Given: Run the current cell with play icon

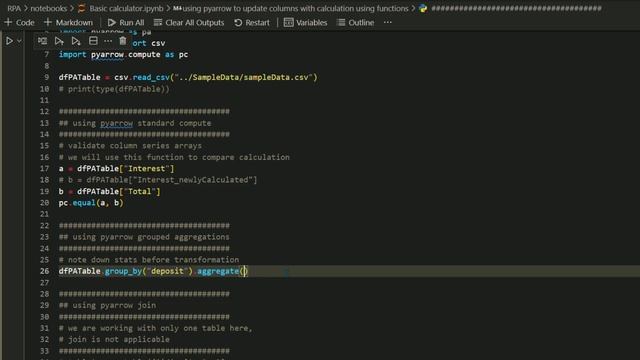Looking at the screenshot, I should (x=9, y=41).
